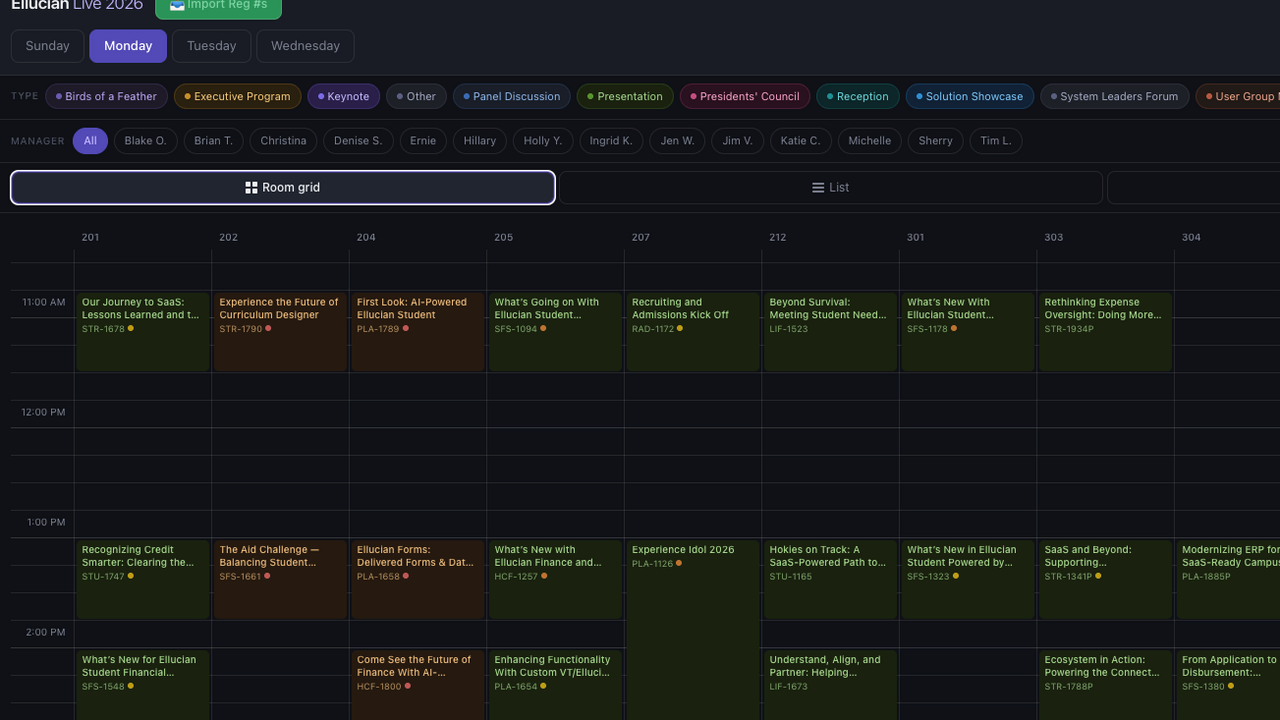The width and height of the screenshot is (1280, 720).
Task: Open session SFS-1094 in room 205
Action: click(555, 332)
